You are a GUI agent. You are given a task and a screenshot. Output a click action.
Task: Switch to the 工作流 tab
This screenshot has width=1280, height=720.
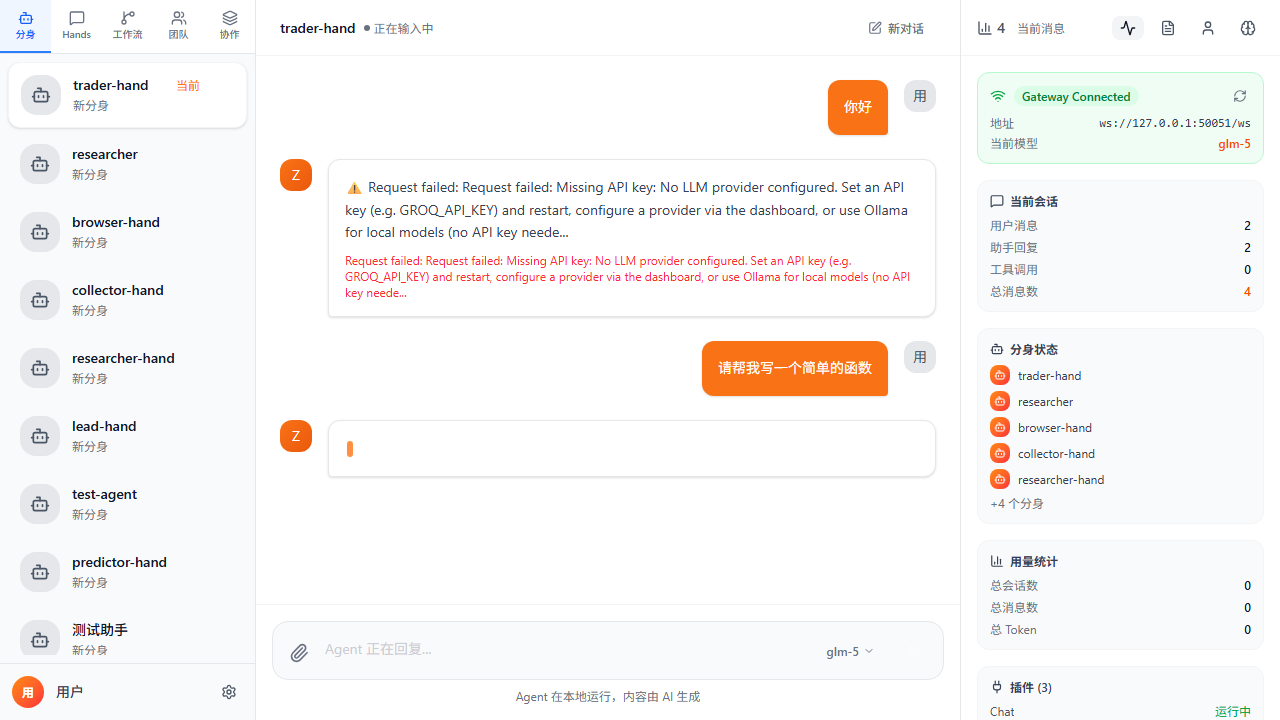(x=127, y=26)
